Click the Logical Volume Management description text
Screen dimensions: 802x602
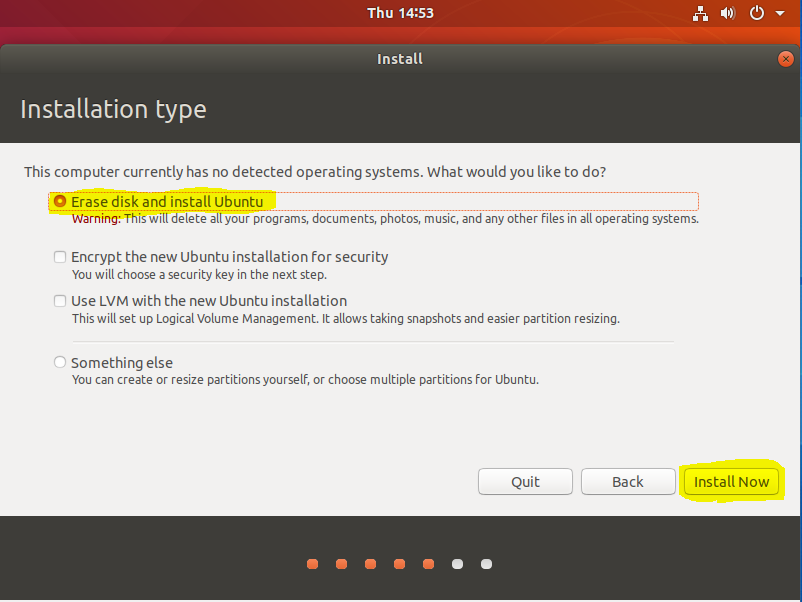click(346, 319)
